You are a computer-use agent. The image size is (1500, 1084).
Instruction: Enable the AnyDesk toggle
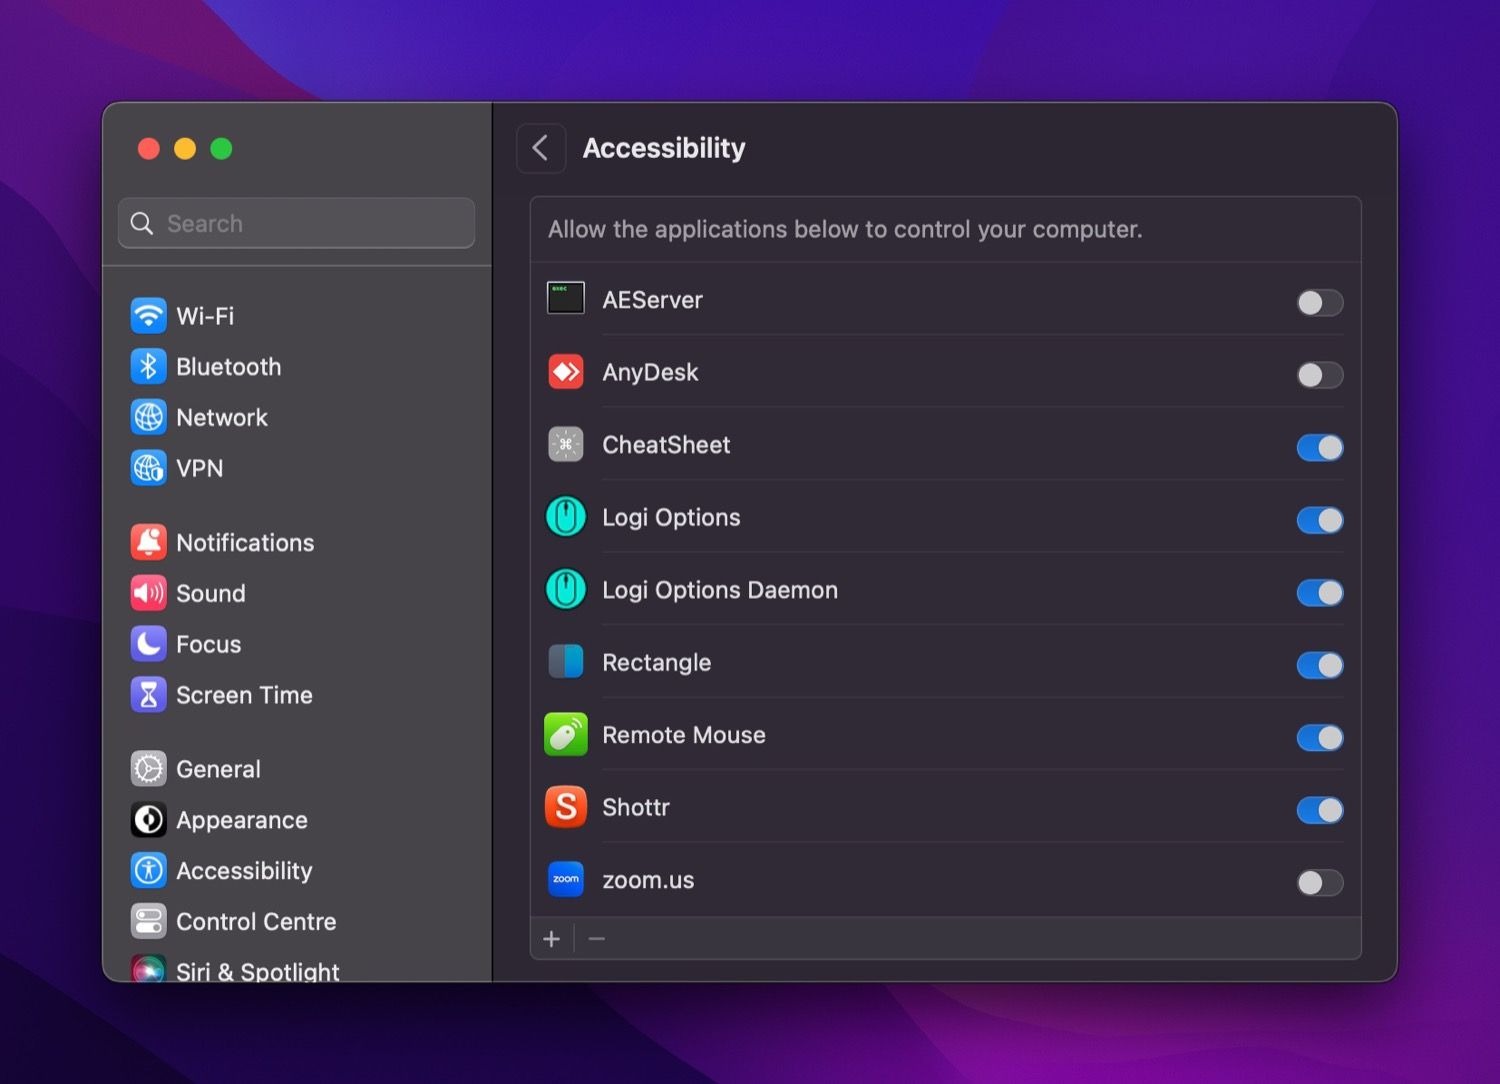coord(1320,375)
